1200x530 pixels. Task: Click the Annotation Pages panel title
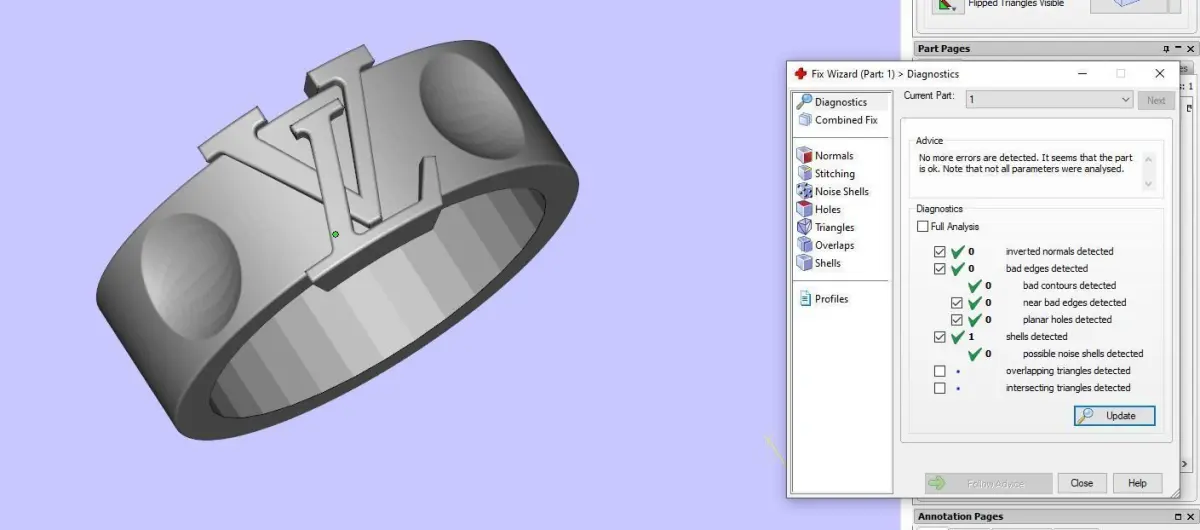click(960, 517)
